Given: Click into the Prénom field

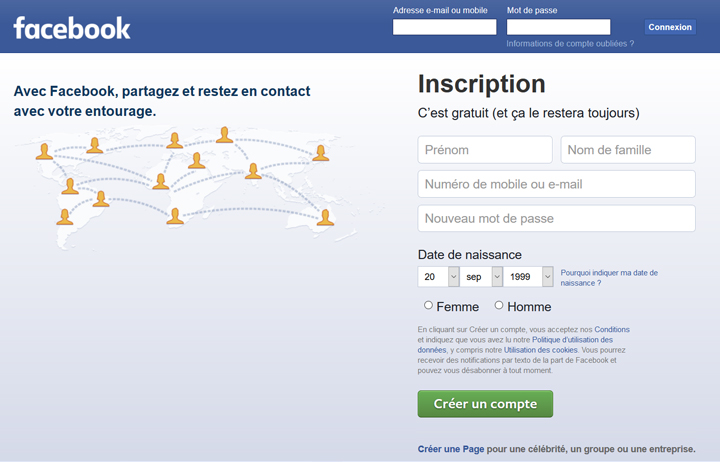Looking at the screenshot, I should 485,150.
